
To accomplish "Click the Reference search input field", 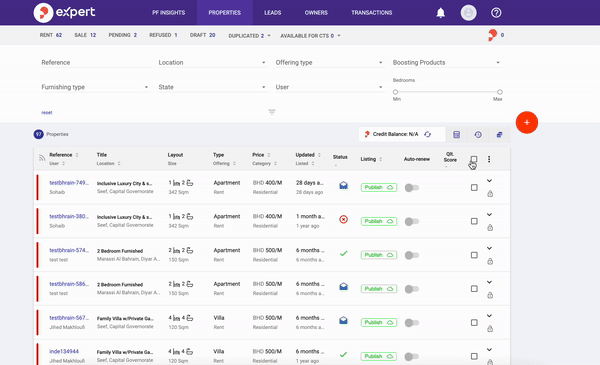I will pos(96,62).
